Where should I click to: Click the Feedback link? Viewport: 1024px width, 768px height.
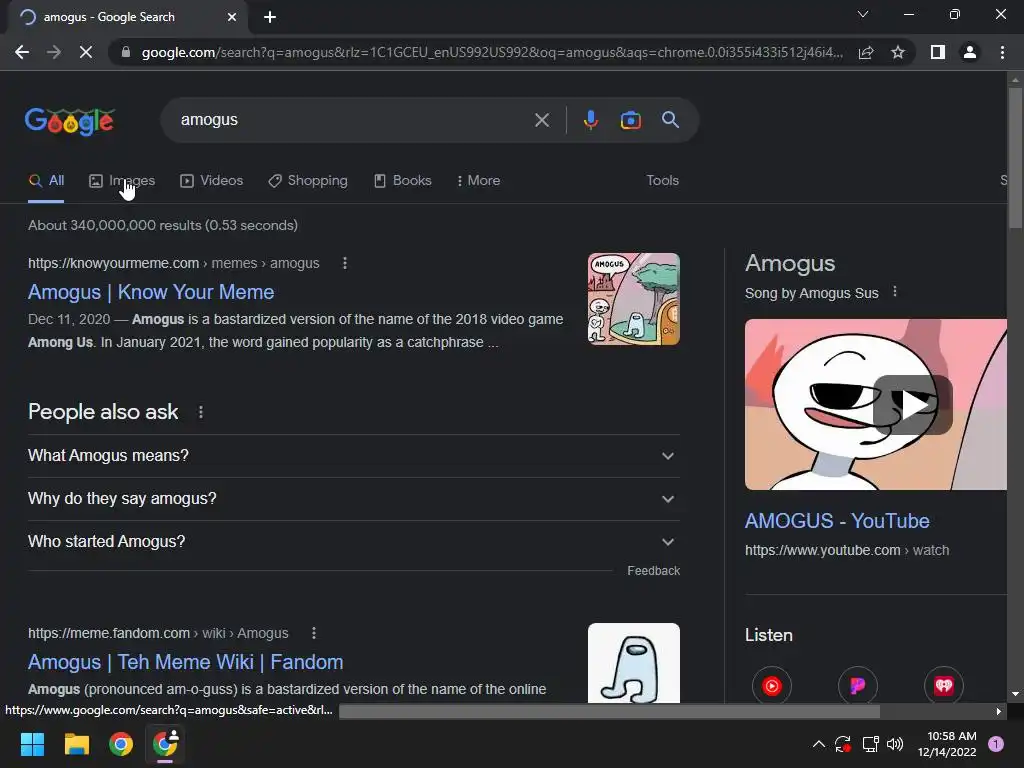tap(653, 571)
